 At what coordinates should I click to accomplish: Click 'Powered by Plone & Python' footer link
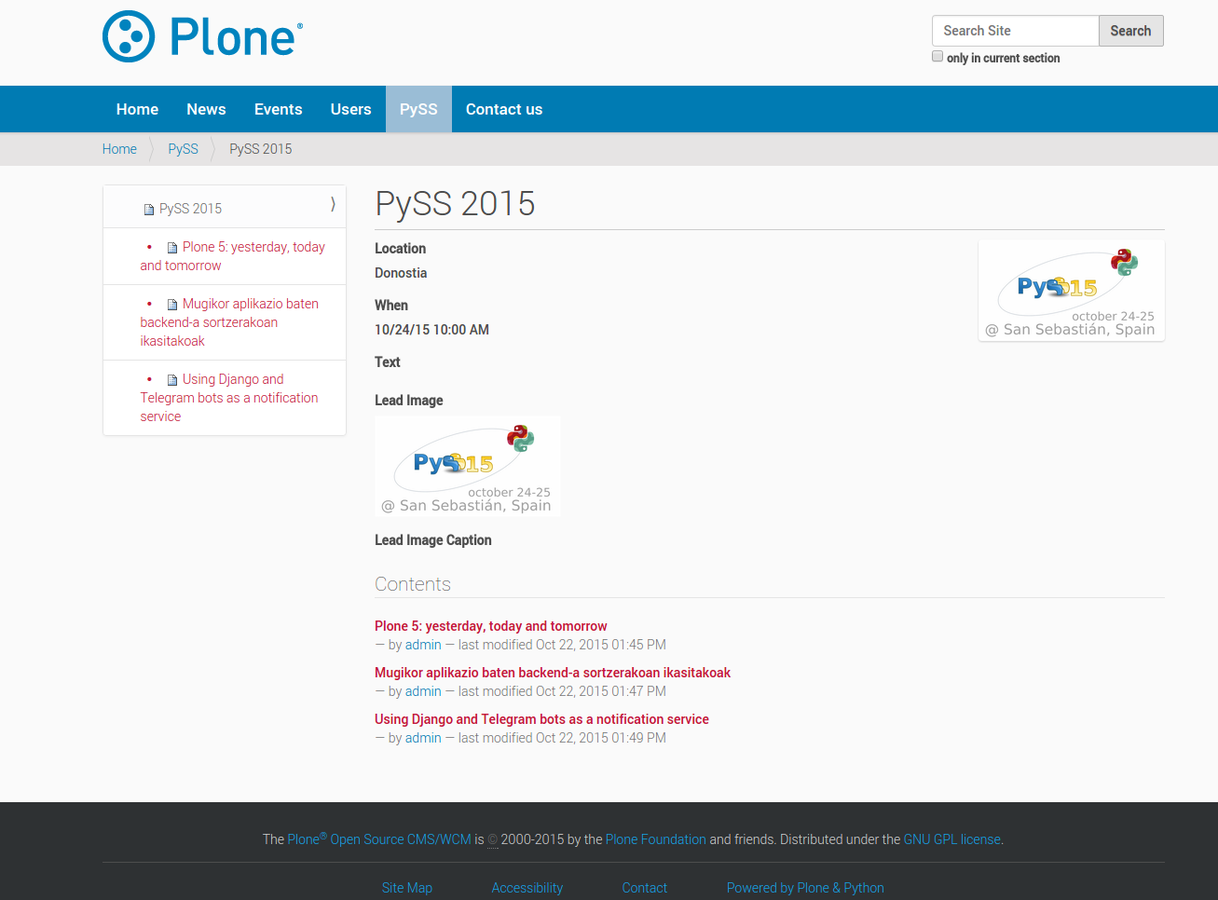805,888
